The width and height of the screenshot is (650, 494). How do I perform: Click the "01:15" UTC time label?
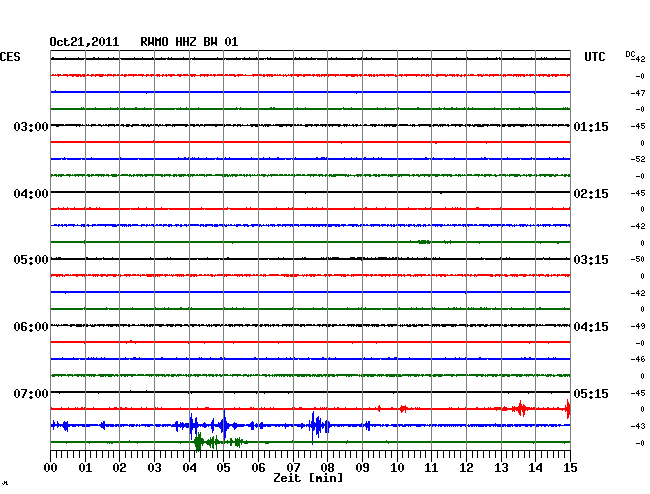pyautogui.click(x=591, y=126)
